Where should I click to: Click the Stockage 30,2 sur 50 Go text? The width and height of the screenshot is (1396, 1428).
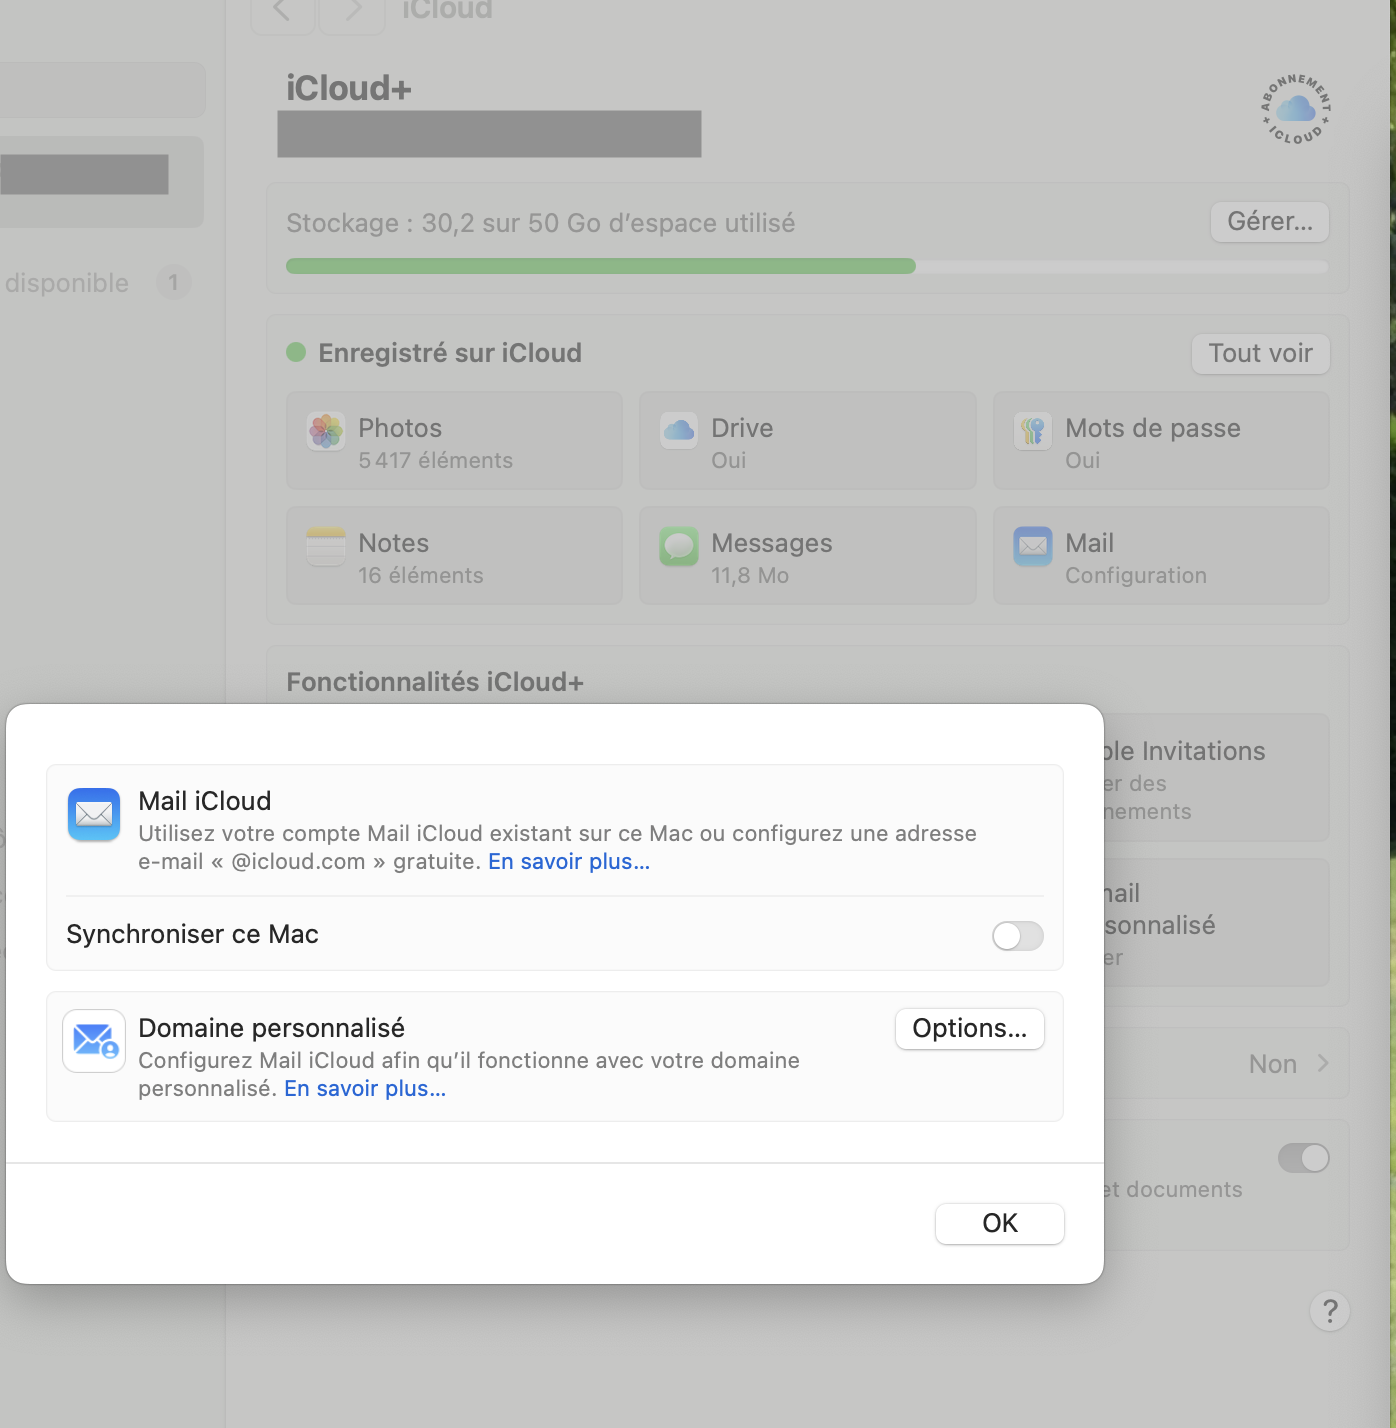pyautogui.click(x=541, y=223)
